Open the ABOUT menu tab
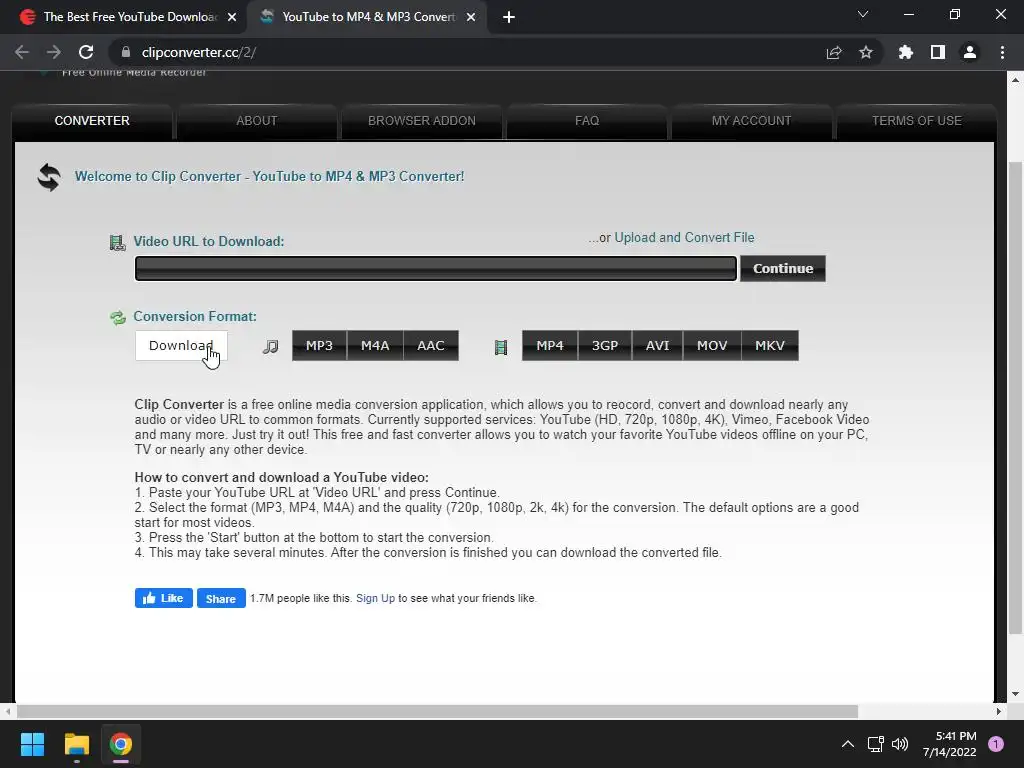The height and width of the screenshot is (768, 1024). [257, 121]
